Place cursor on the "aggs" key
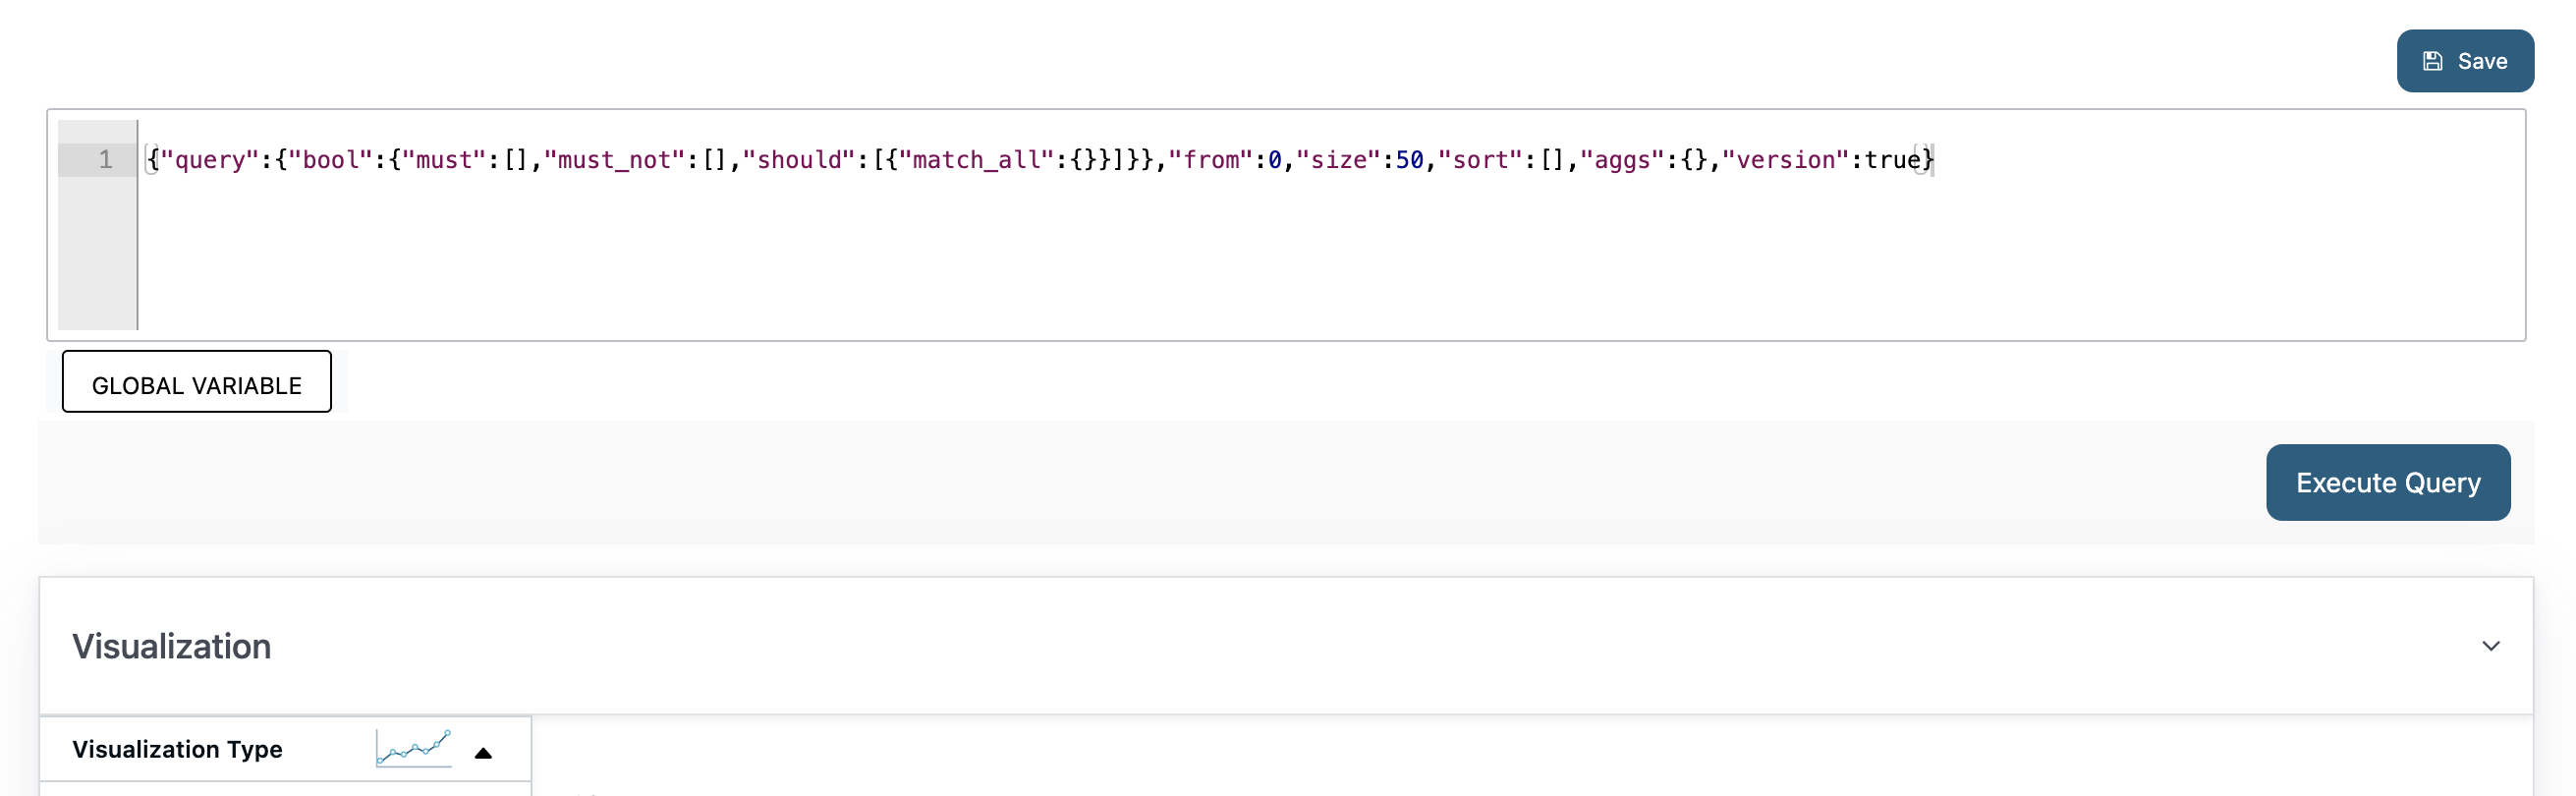This screenshot has height=796, width=2576. tap(1622, 159)
